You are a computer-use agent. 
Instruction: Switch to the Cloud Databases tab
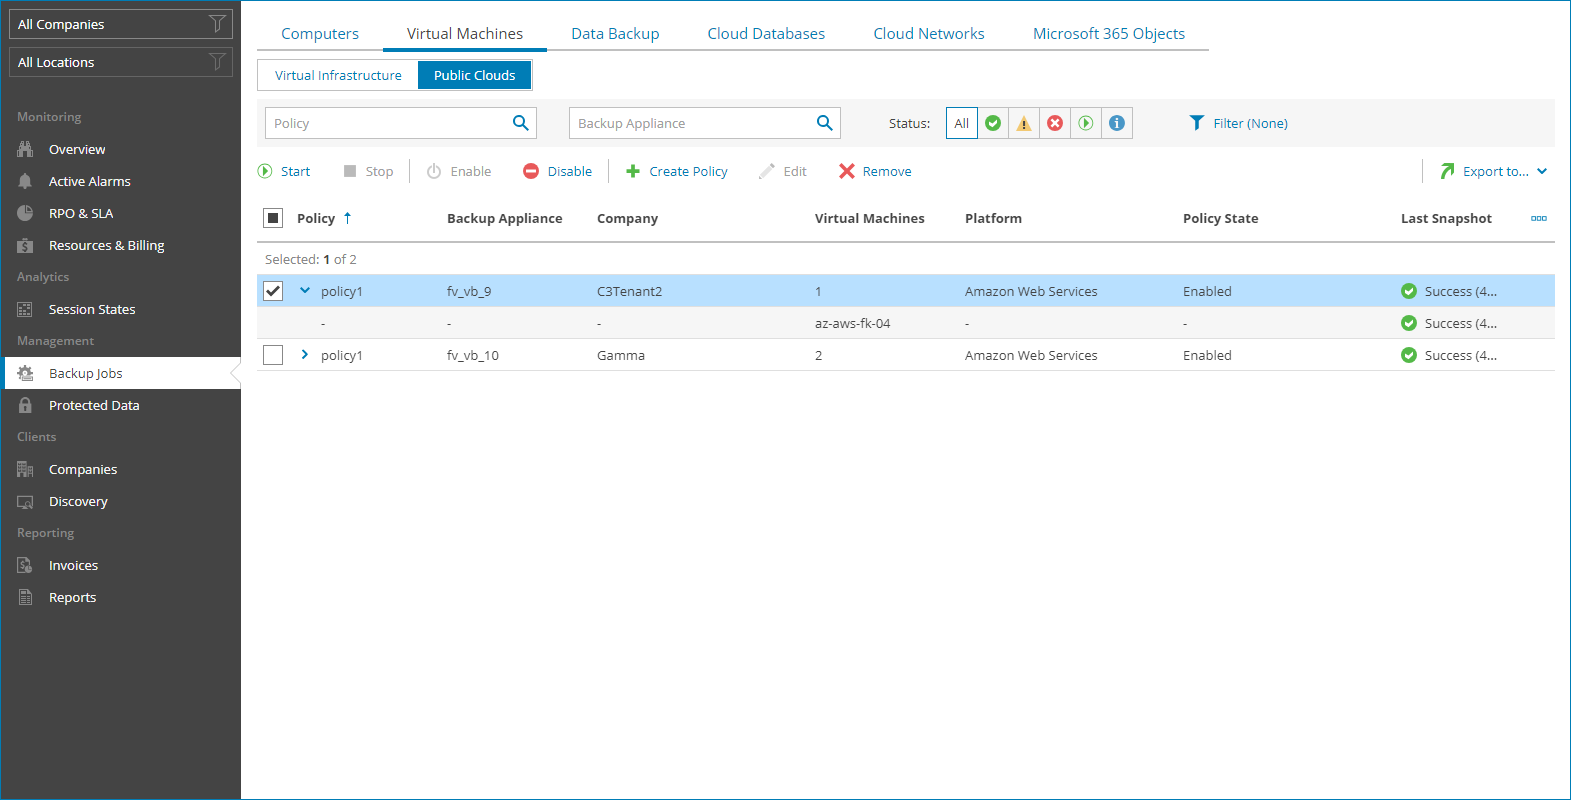(766, 33)
